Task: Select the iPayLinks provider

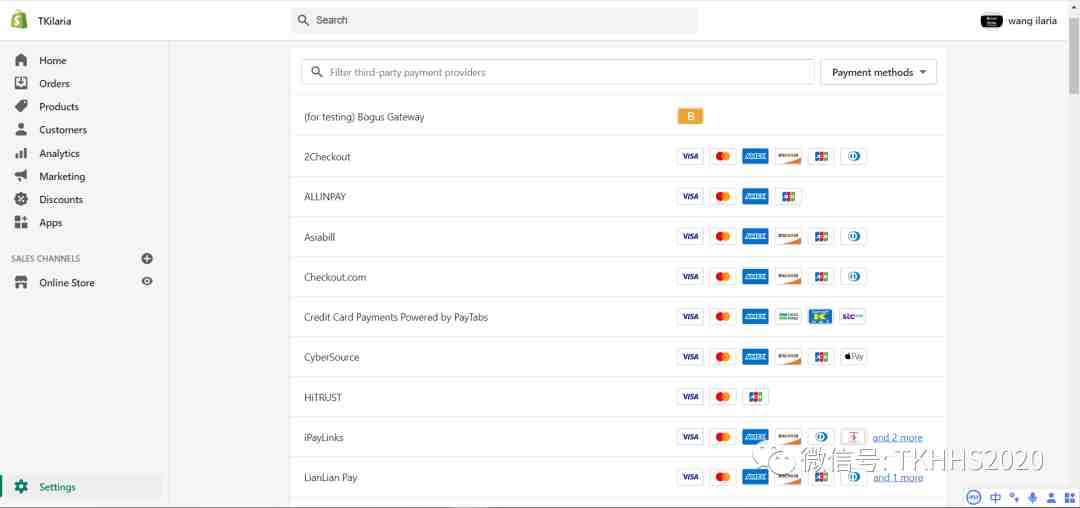Action: click(x=324, y=437)
